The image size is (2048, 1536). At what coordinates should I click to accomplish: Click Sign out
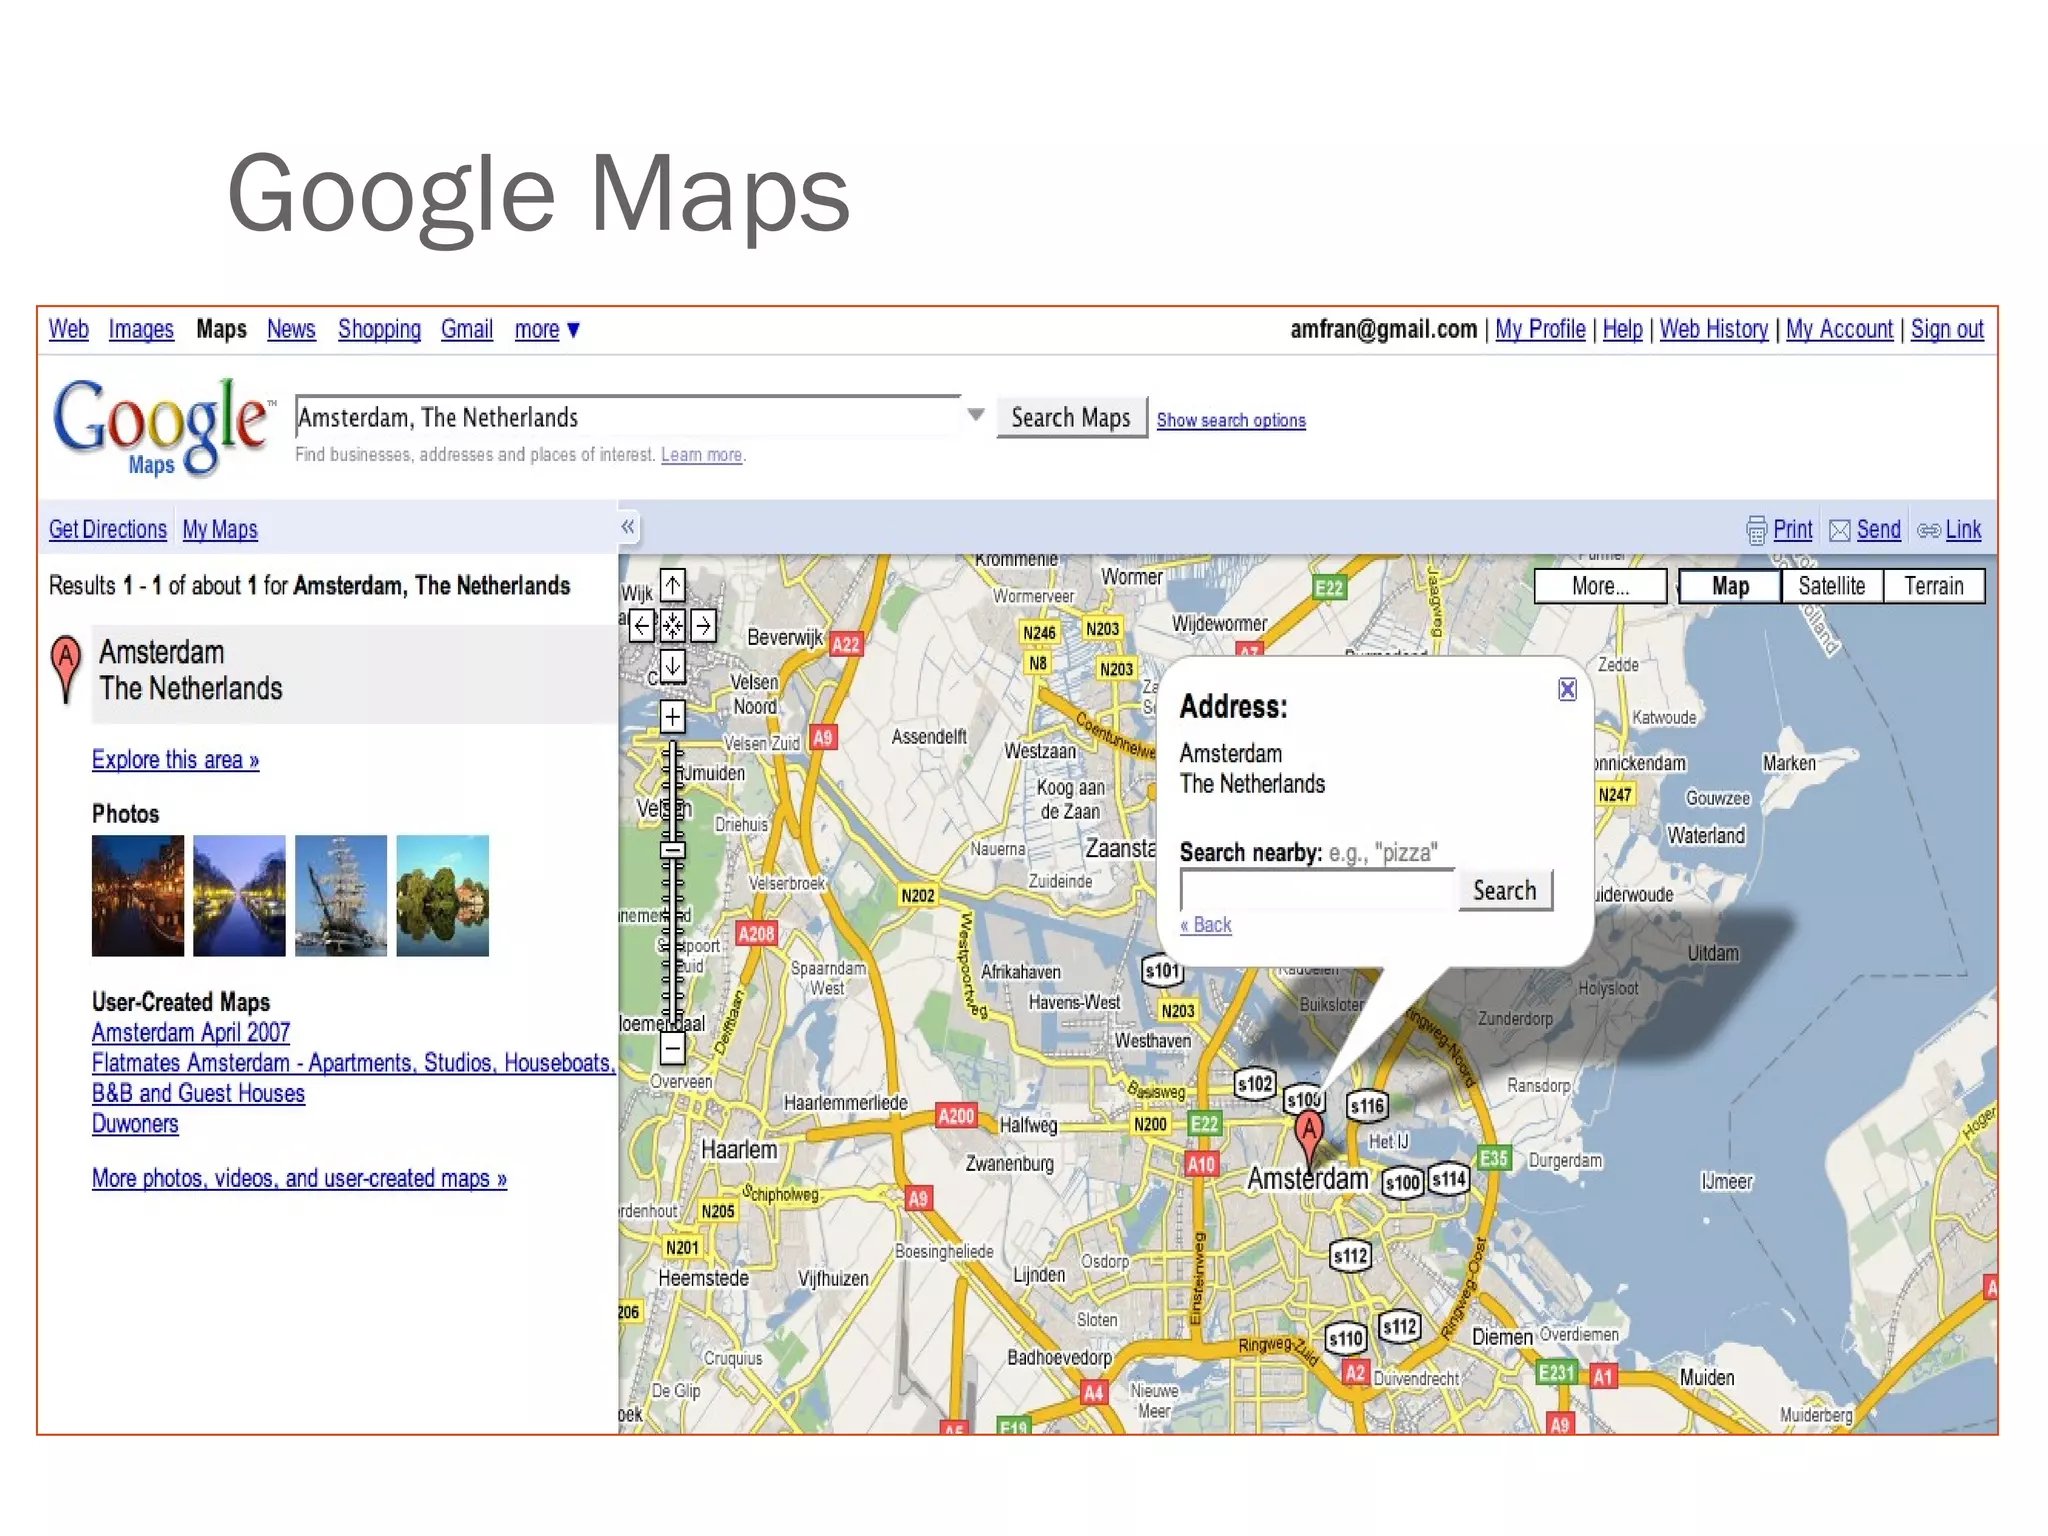click(1947, 329)
